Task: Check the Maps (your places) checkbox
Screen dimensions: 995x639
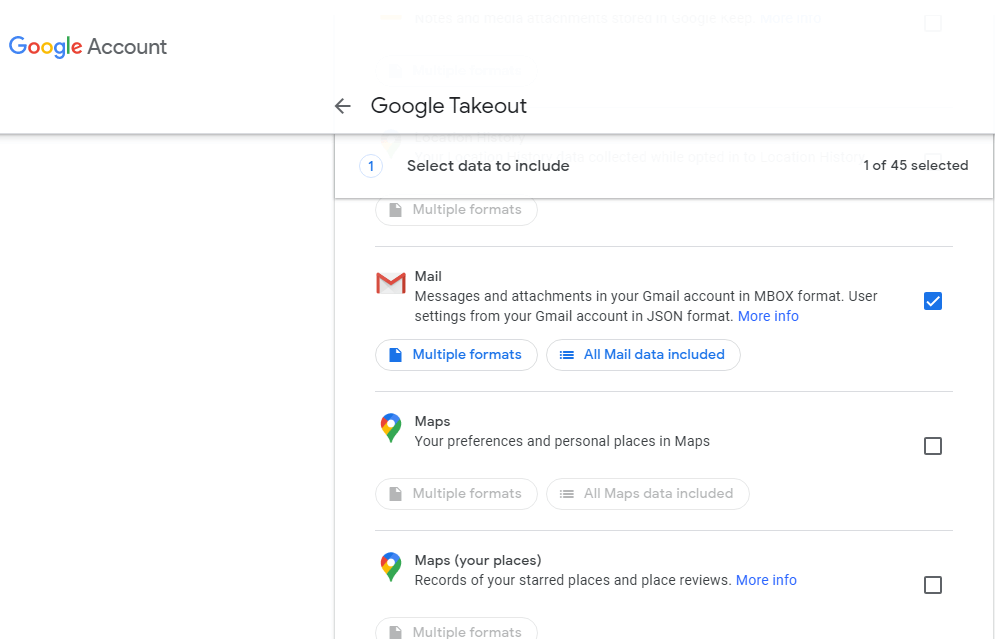Action: (932, 584)
